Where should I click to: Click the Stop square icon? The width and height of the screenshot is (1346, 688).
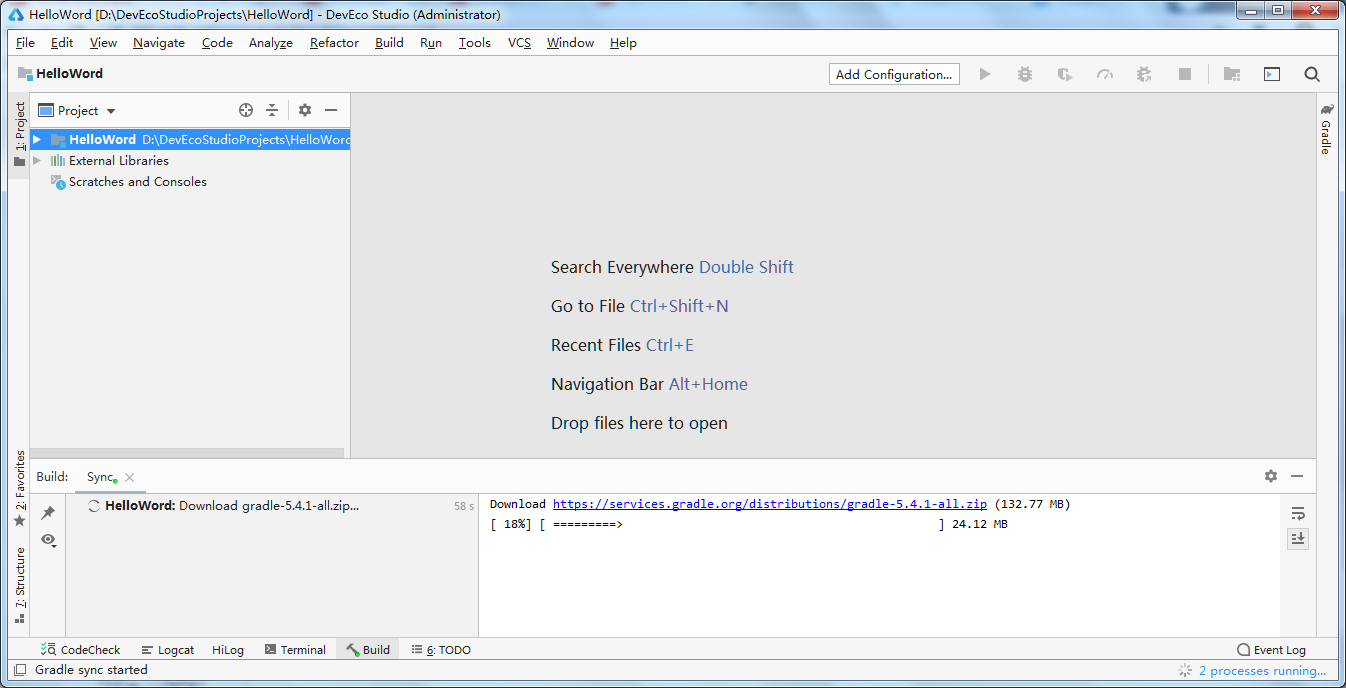click(1185, 74)
